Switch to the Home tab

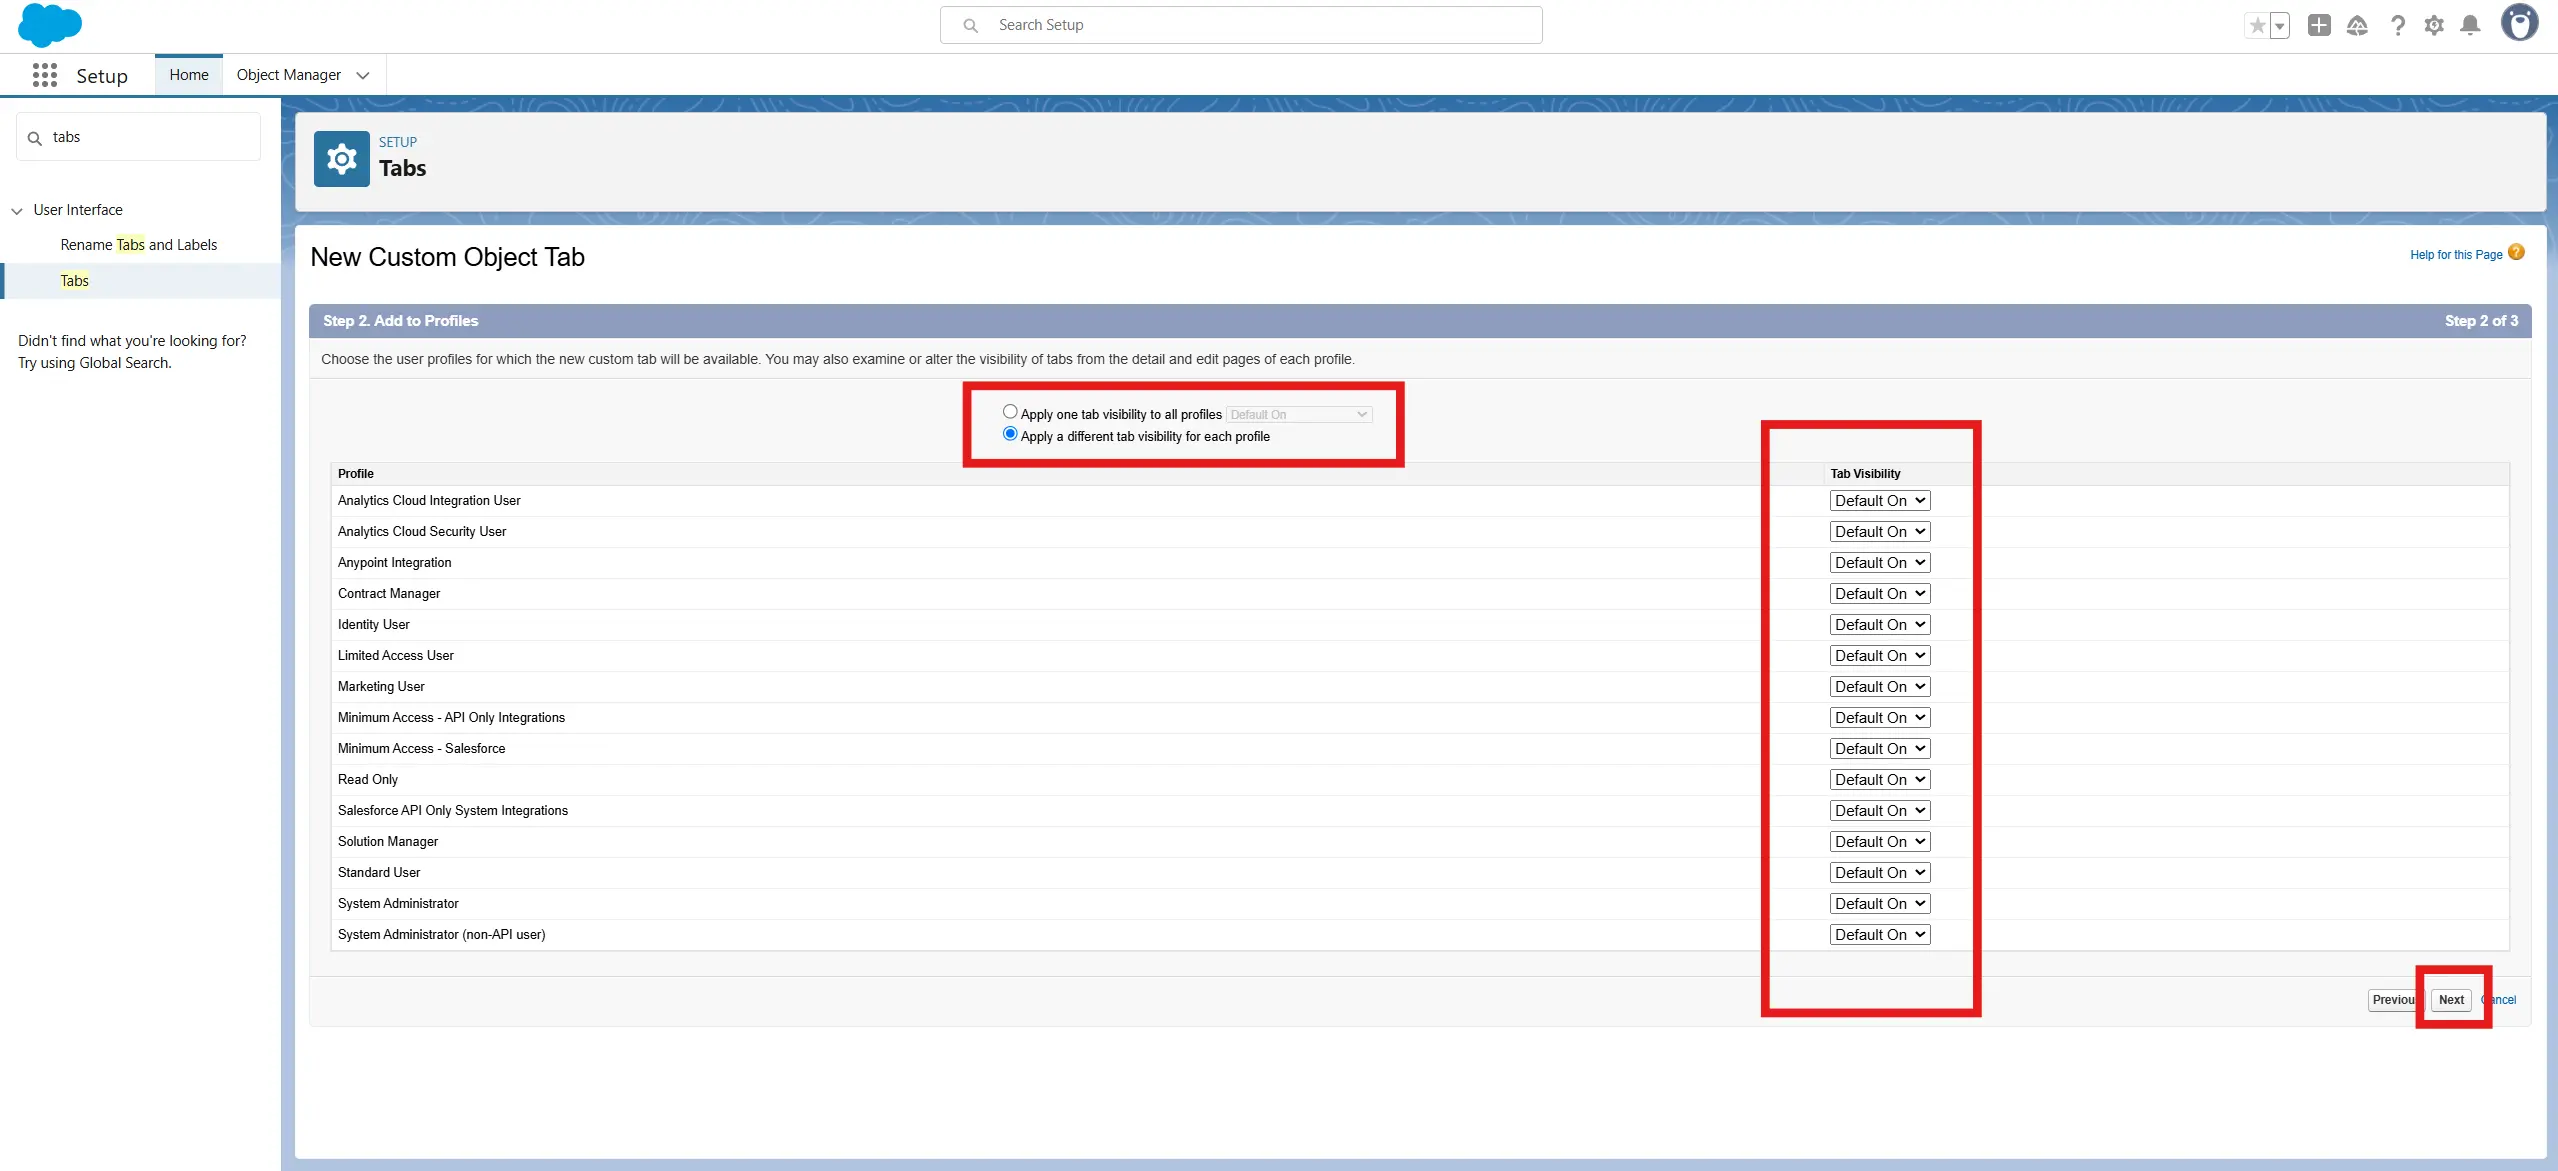pos(189,75)
